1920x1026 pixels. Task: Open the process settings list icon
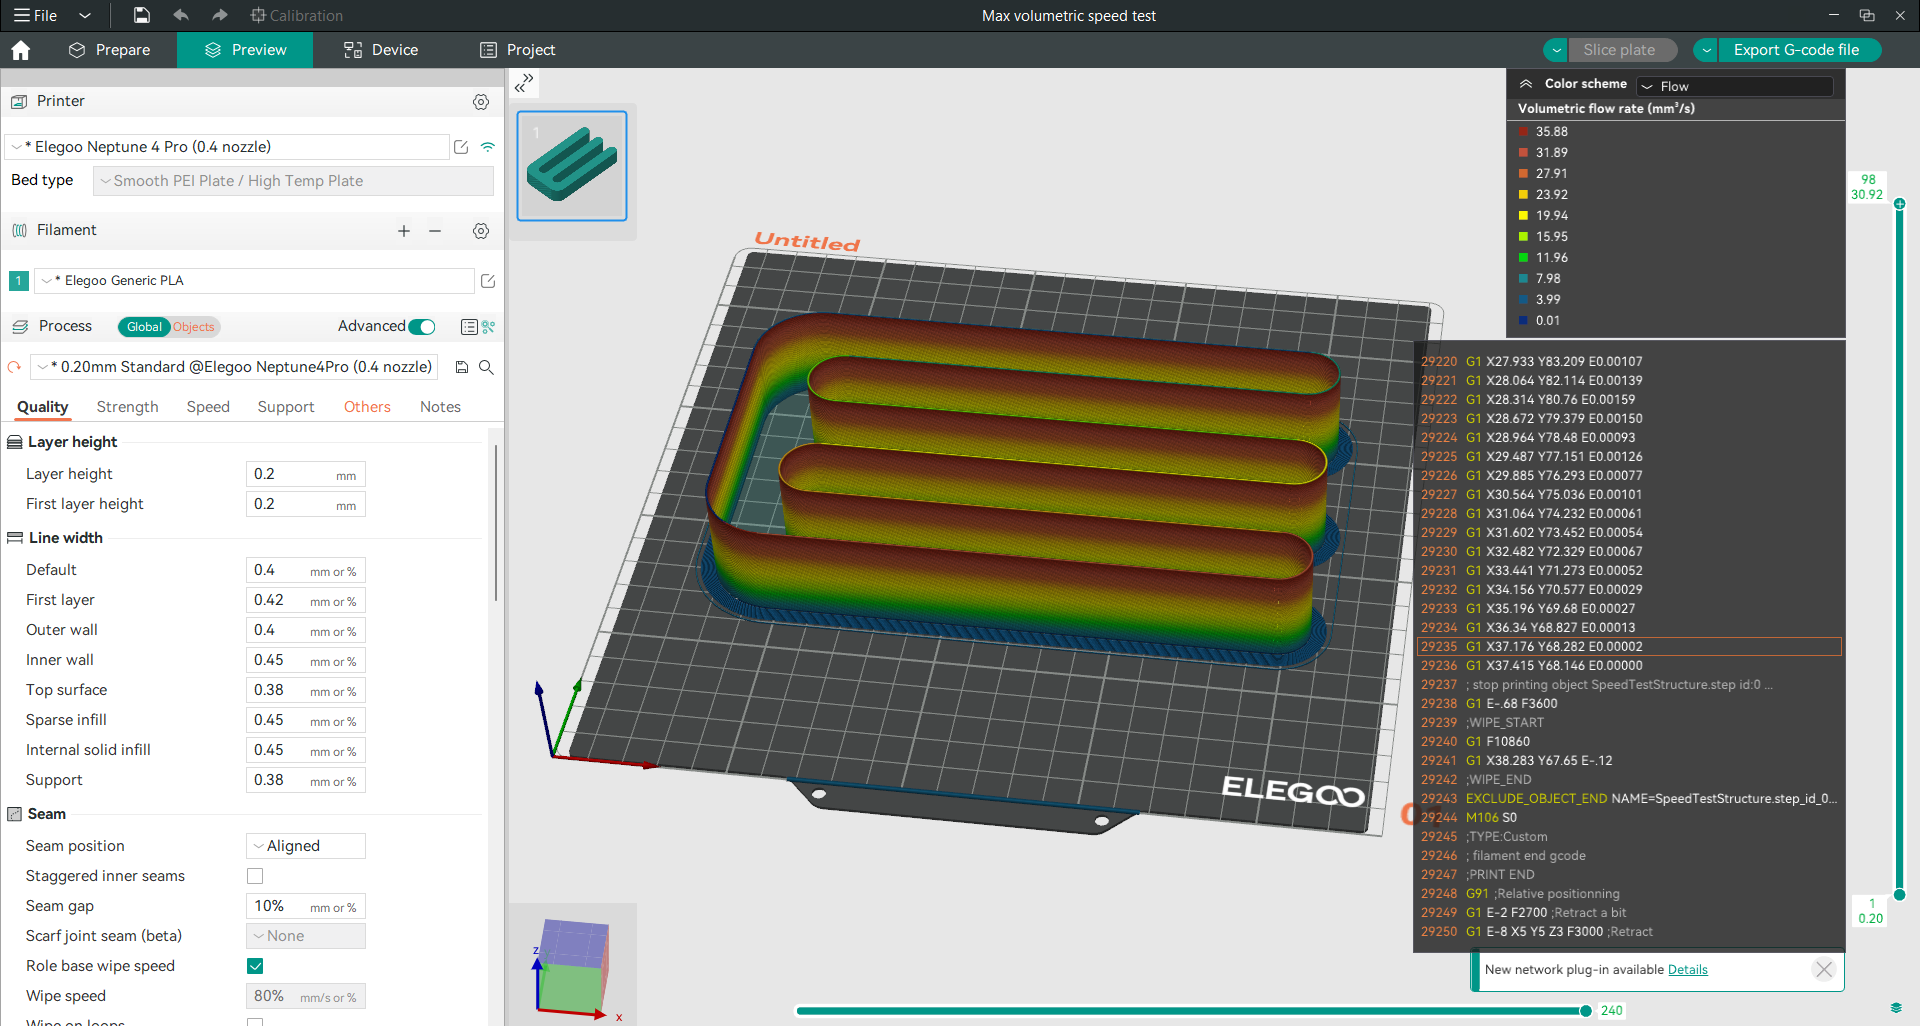(468, 327)
